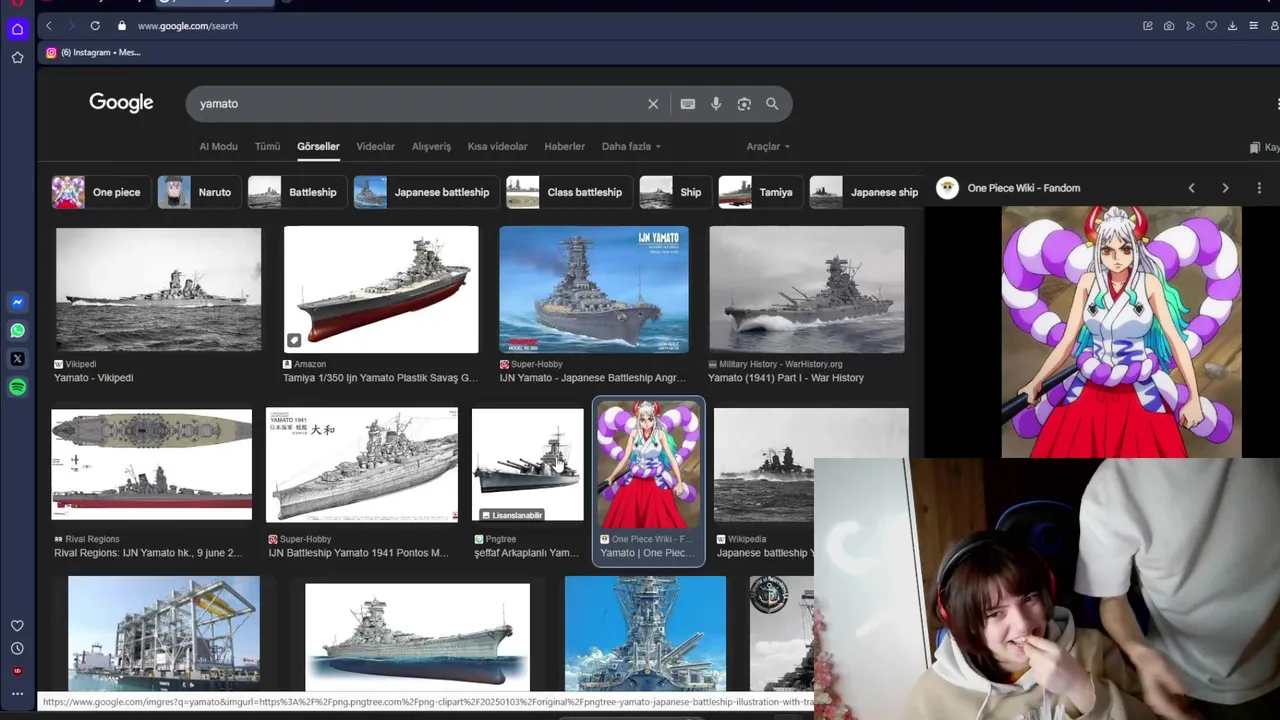The image size is (1280, 720).
Task: Open the Pngtree 'şeffaf Arkaplanlı' thumbnail
Action: tap(528, 465)
